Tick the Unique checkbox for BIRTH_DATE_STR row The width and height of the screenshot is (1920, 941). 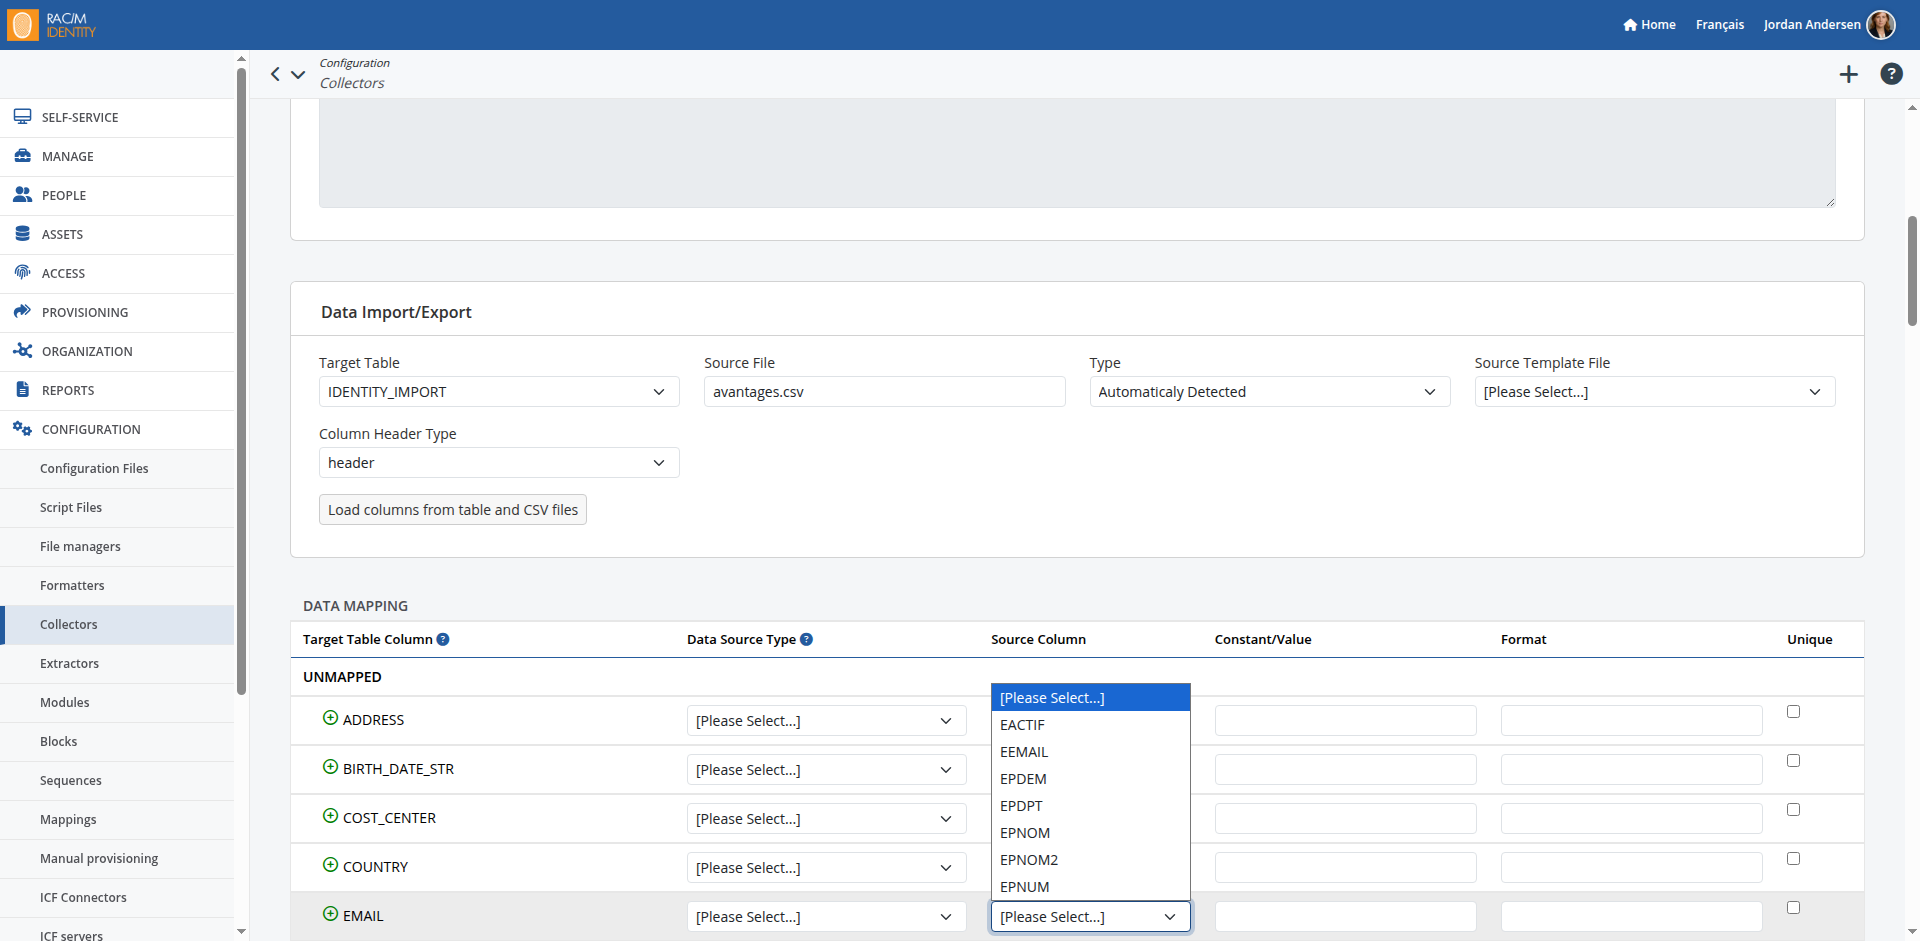(1793, 761)
